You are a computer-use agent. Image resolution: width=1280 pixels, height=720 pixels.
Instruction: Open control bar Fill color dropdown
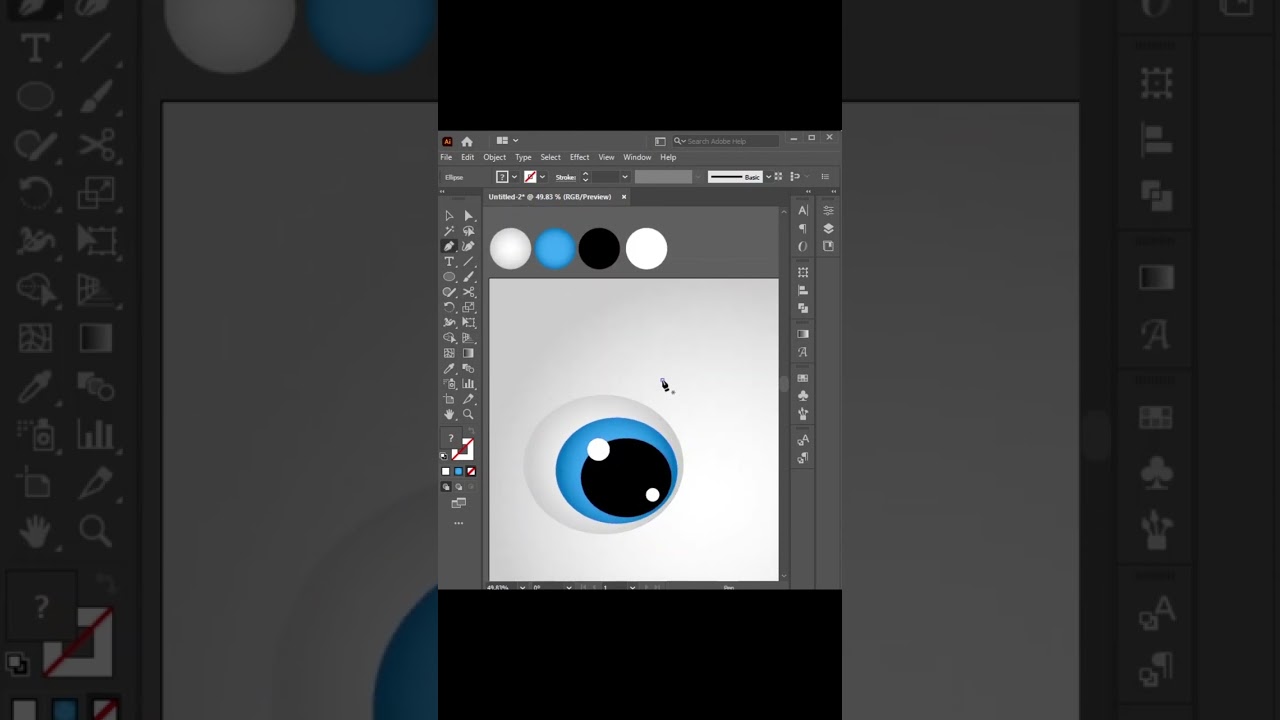[x=514, y=177]
